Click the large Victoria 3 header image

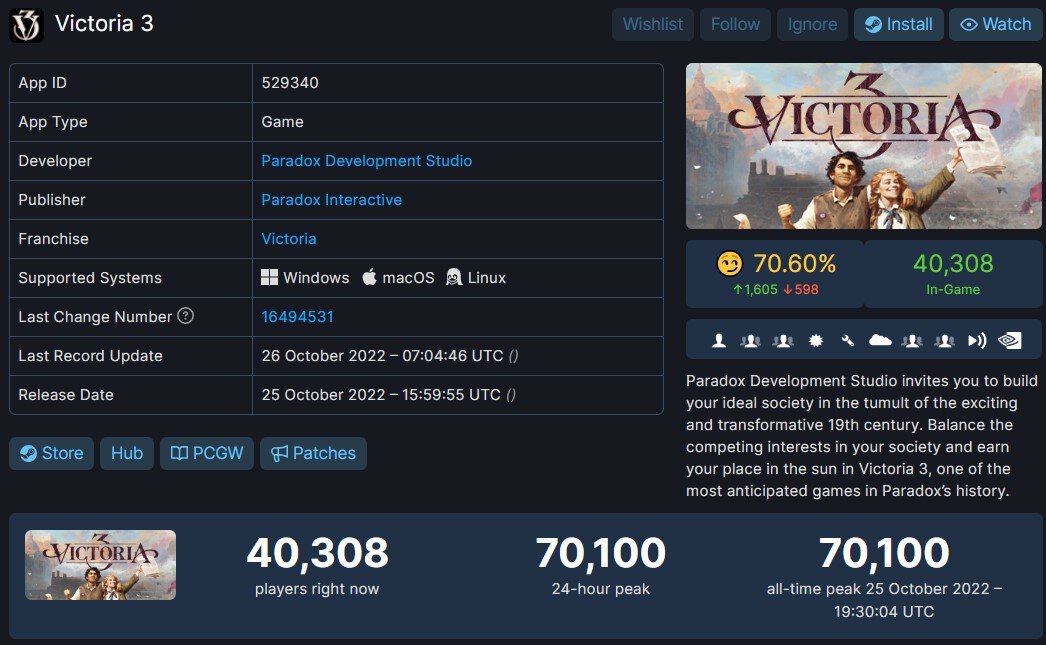click(863, 146)
